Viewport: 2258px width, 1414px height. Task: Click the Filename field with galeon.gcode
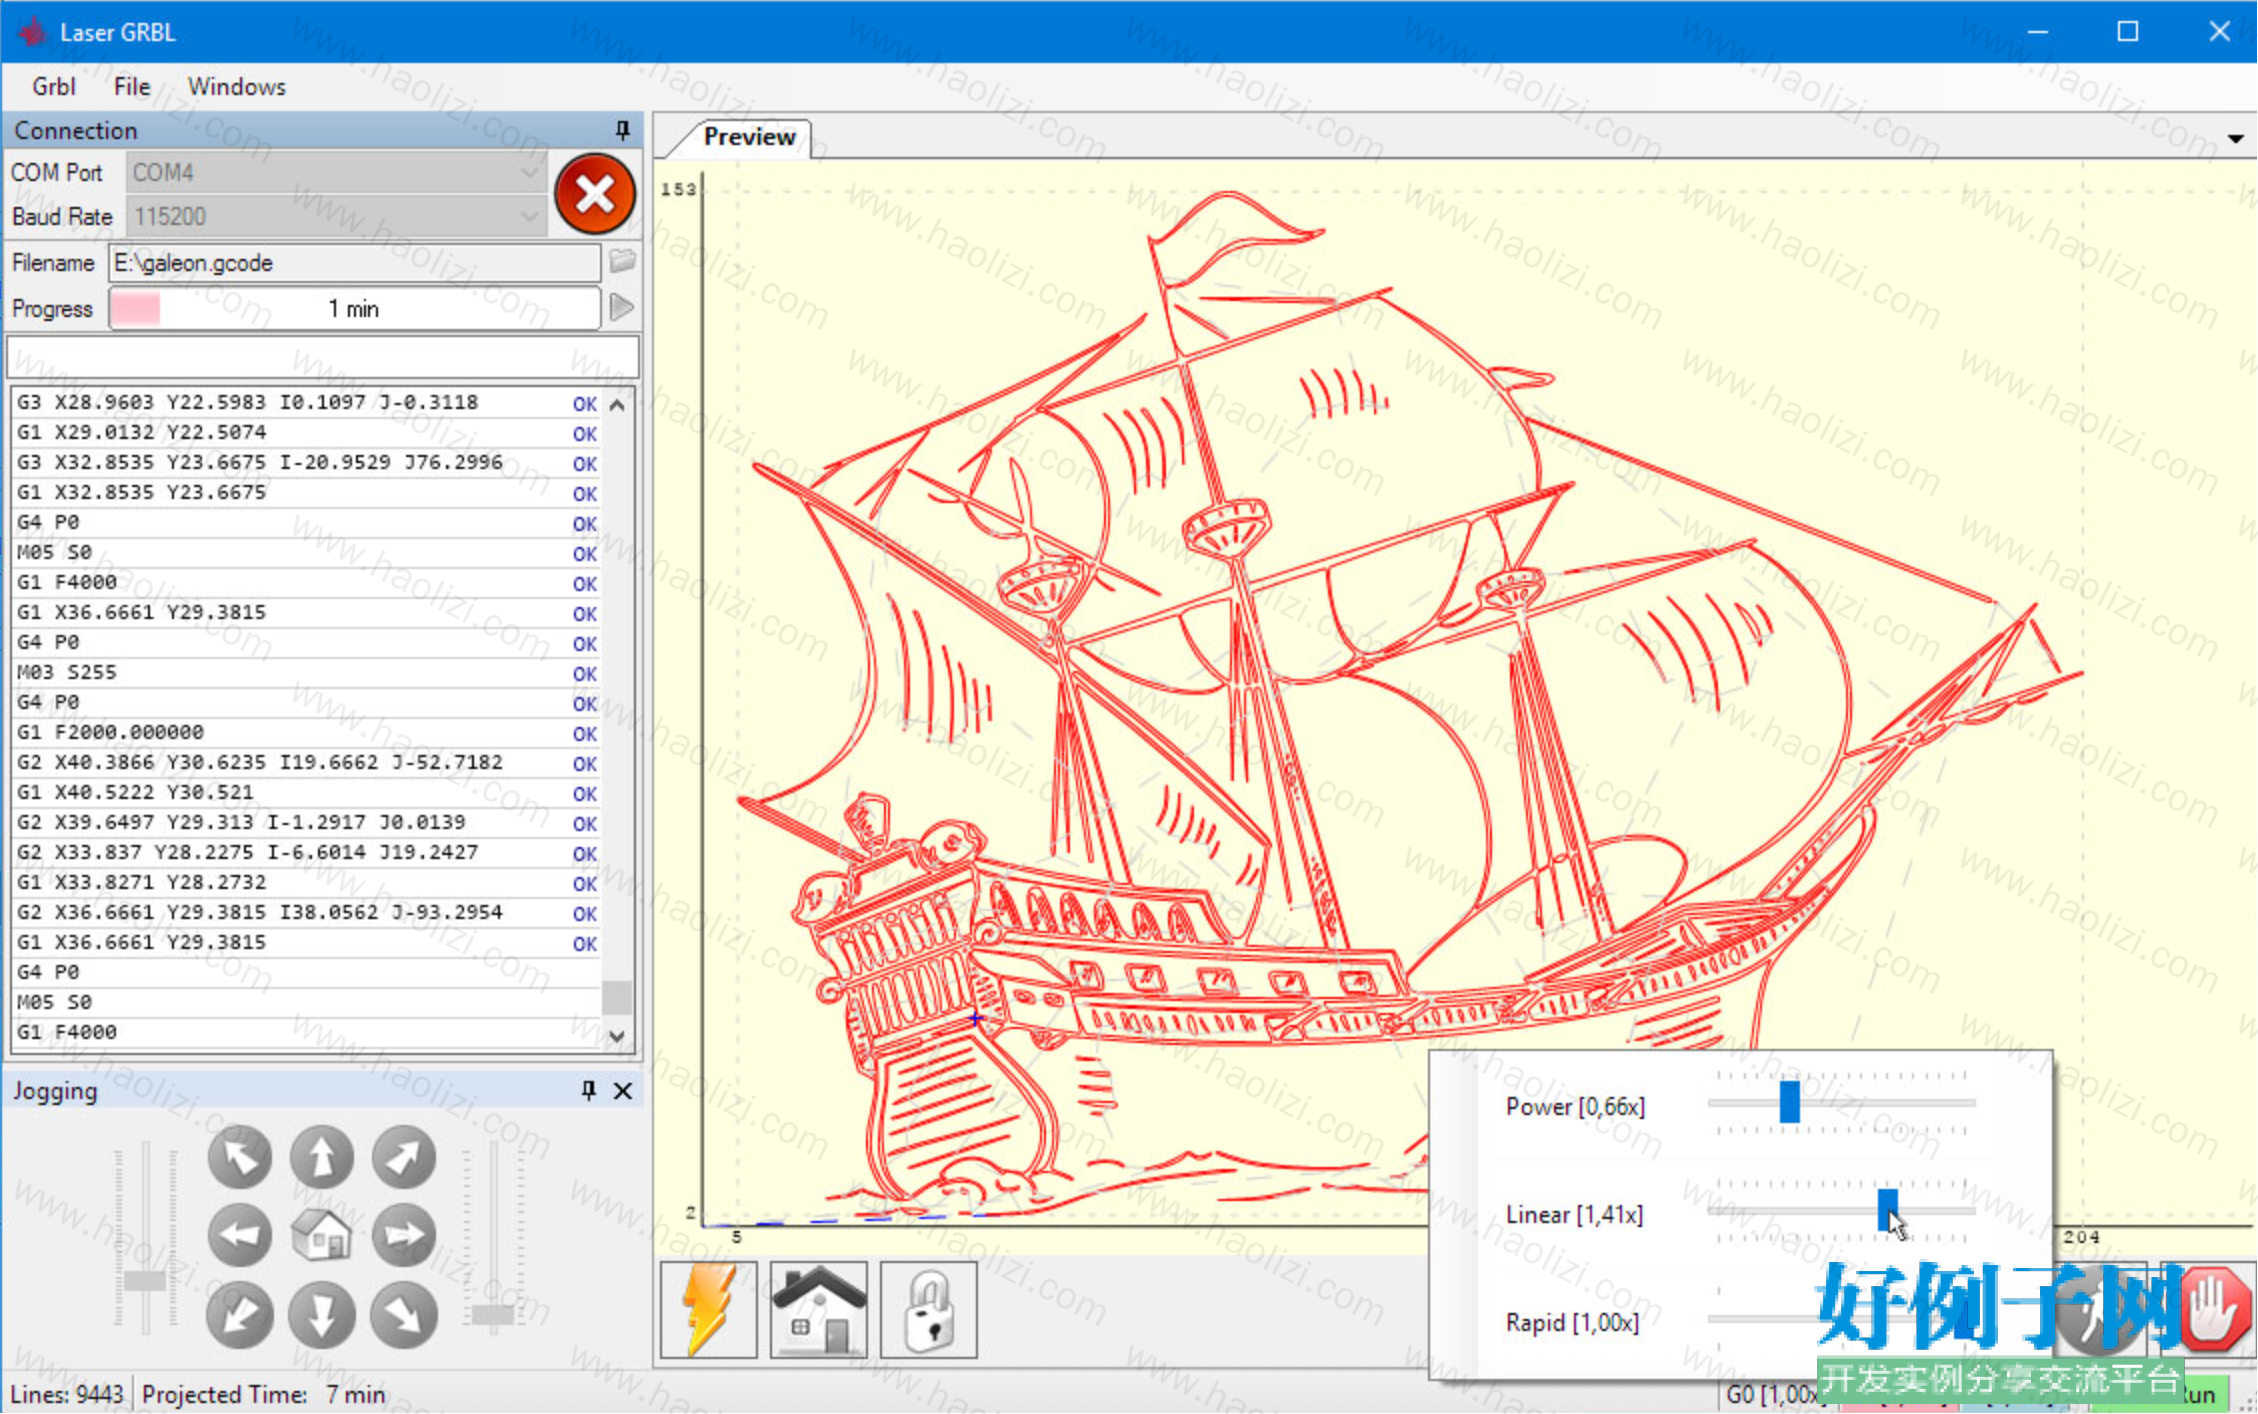tap(354, 262)
